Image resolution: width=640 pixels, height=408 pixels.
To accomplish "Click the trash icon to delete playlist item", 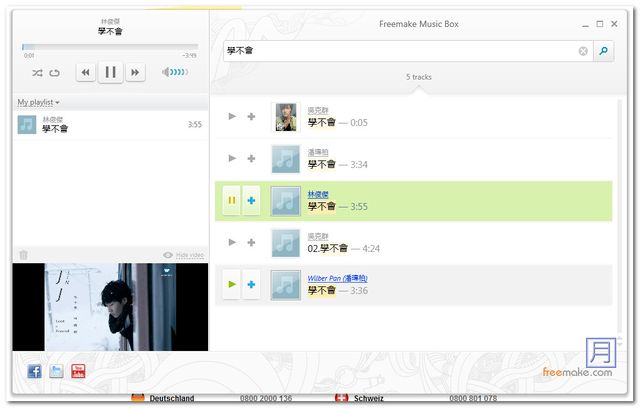I will tap(23, 255).
